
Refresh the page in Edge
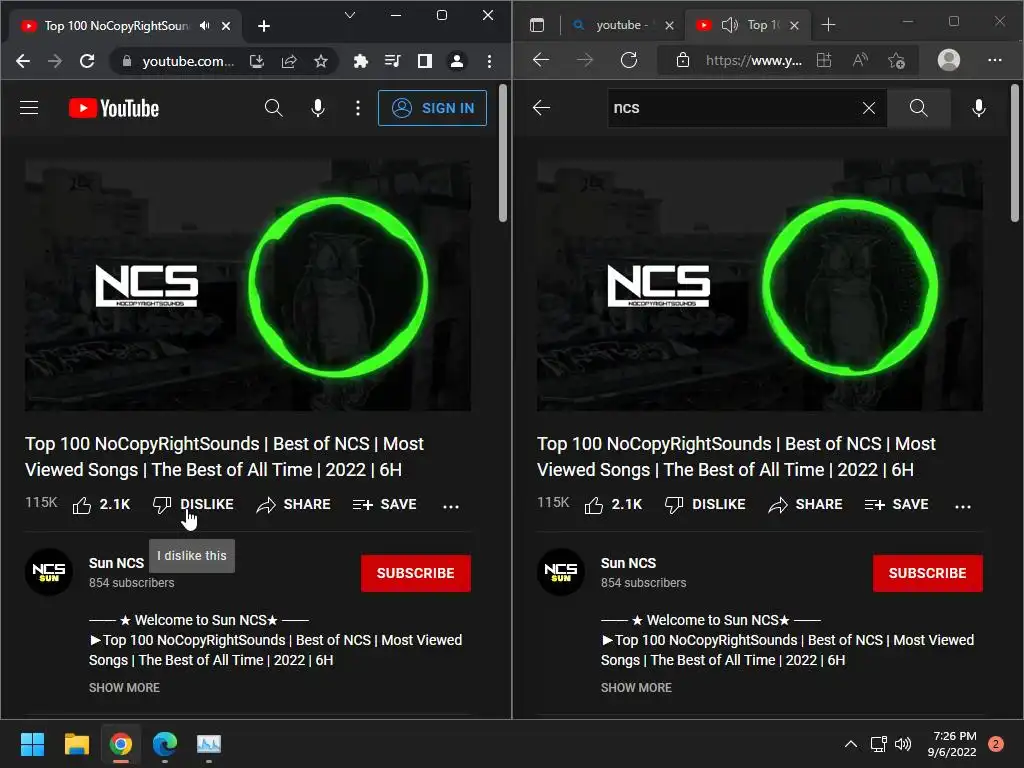629,60
